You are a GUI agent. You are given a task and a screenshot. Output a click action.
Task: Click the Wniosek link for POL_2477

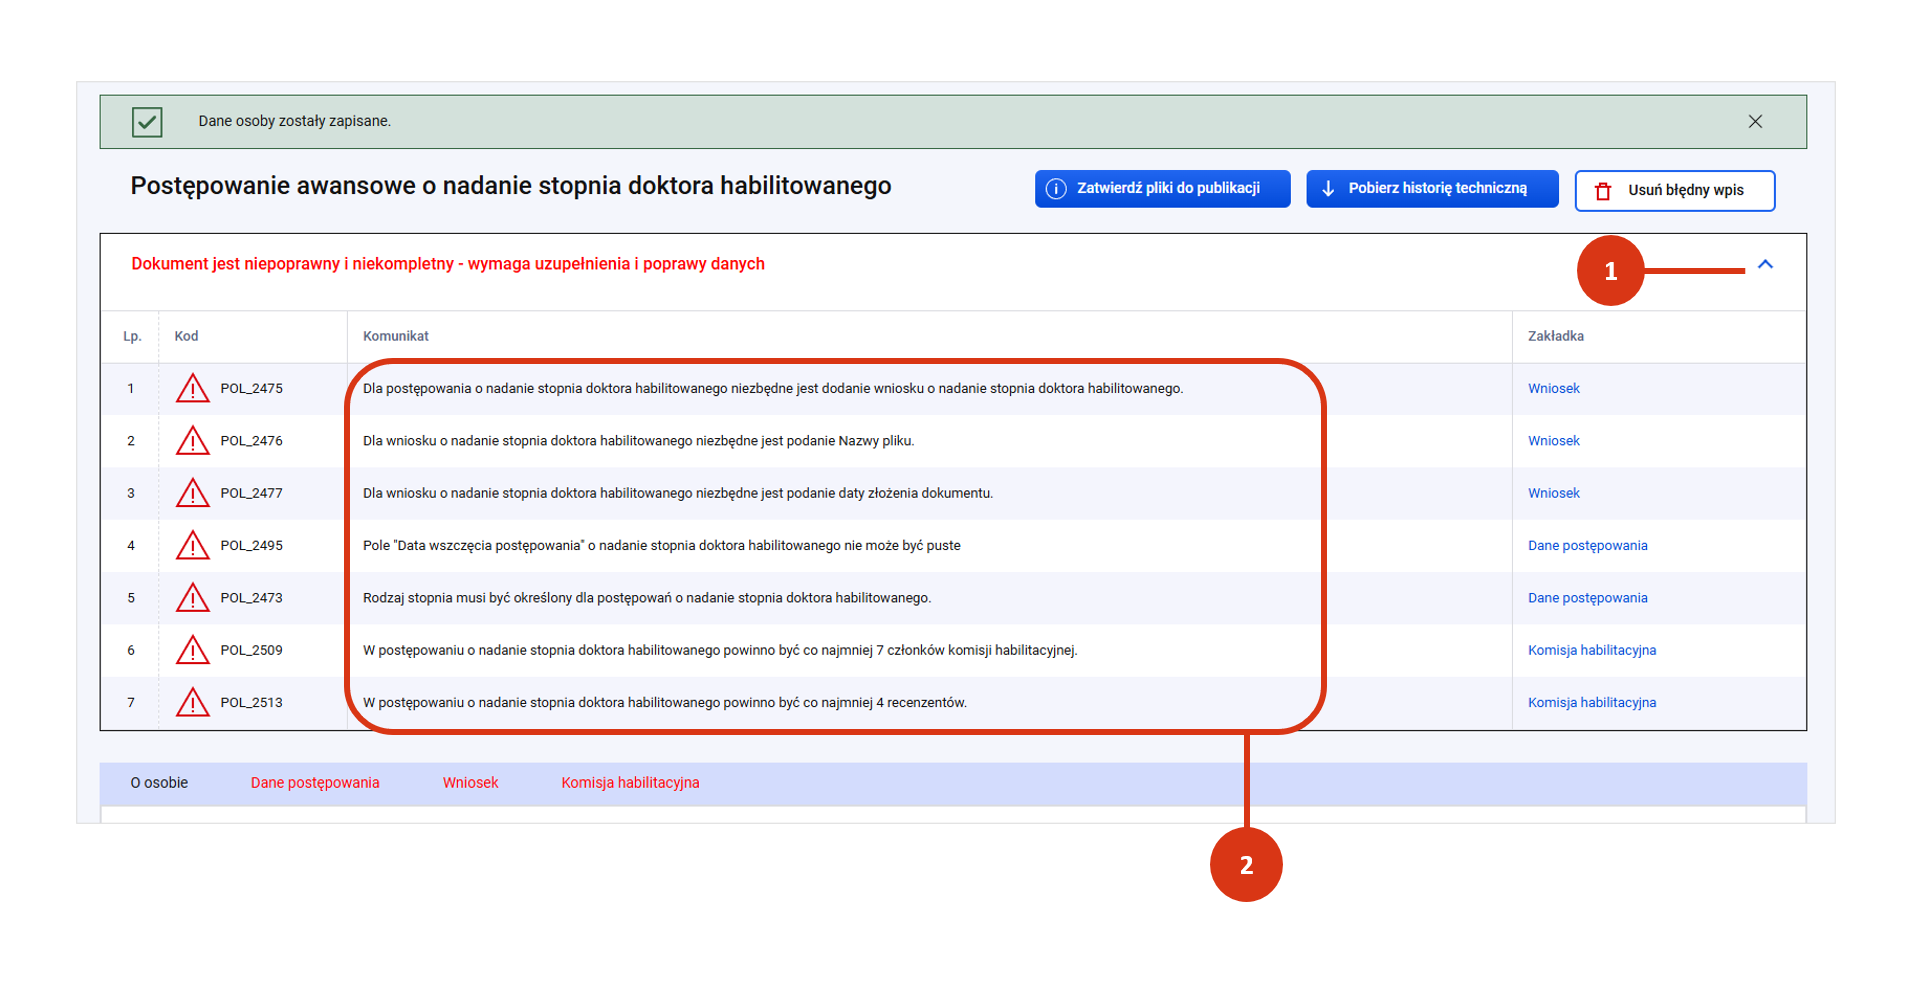pos(1553,494)
